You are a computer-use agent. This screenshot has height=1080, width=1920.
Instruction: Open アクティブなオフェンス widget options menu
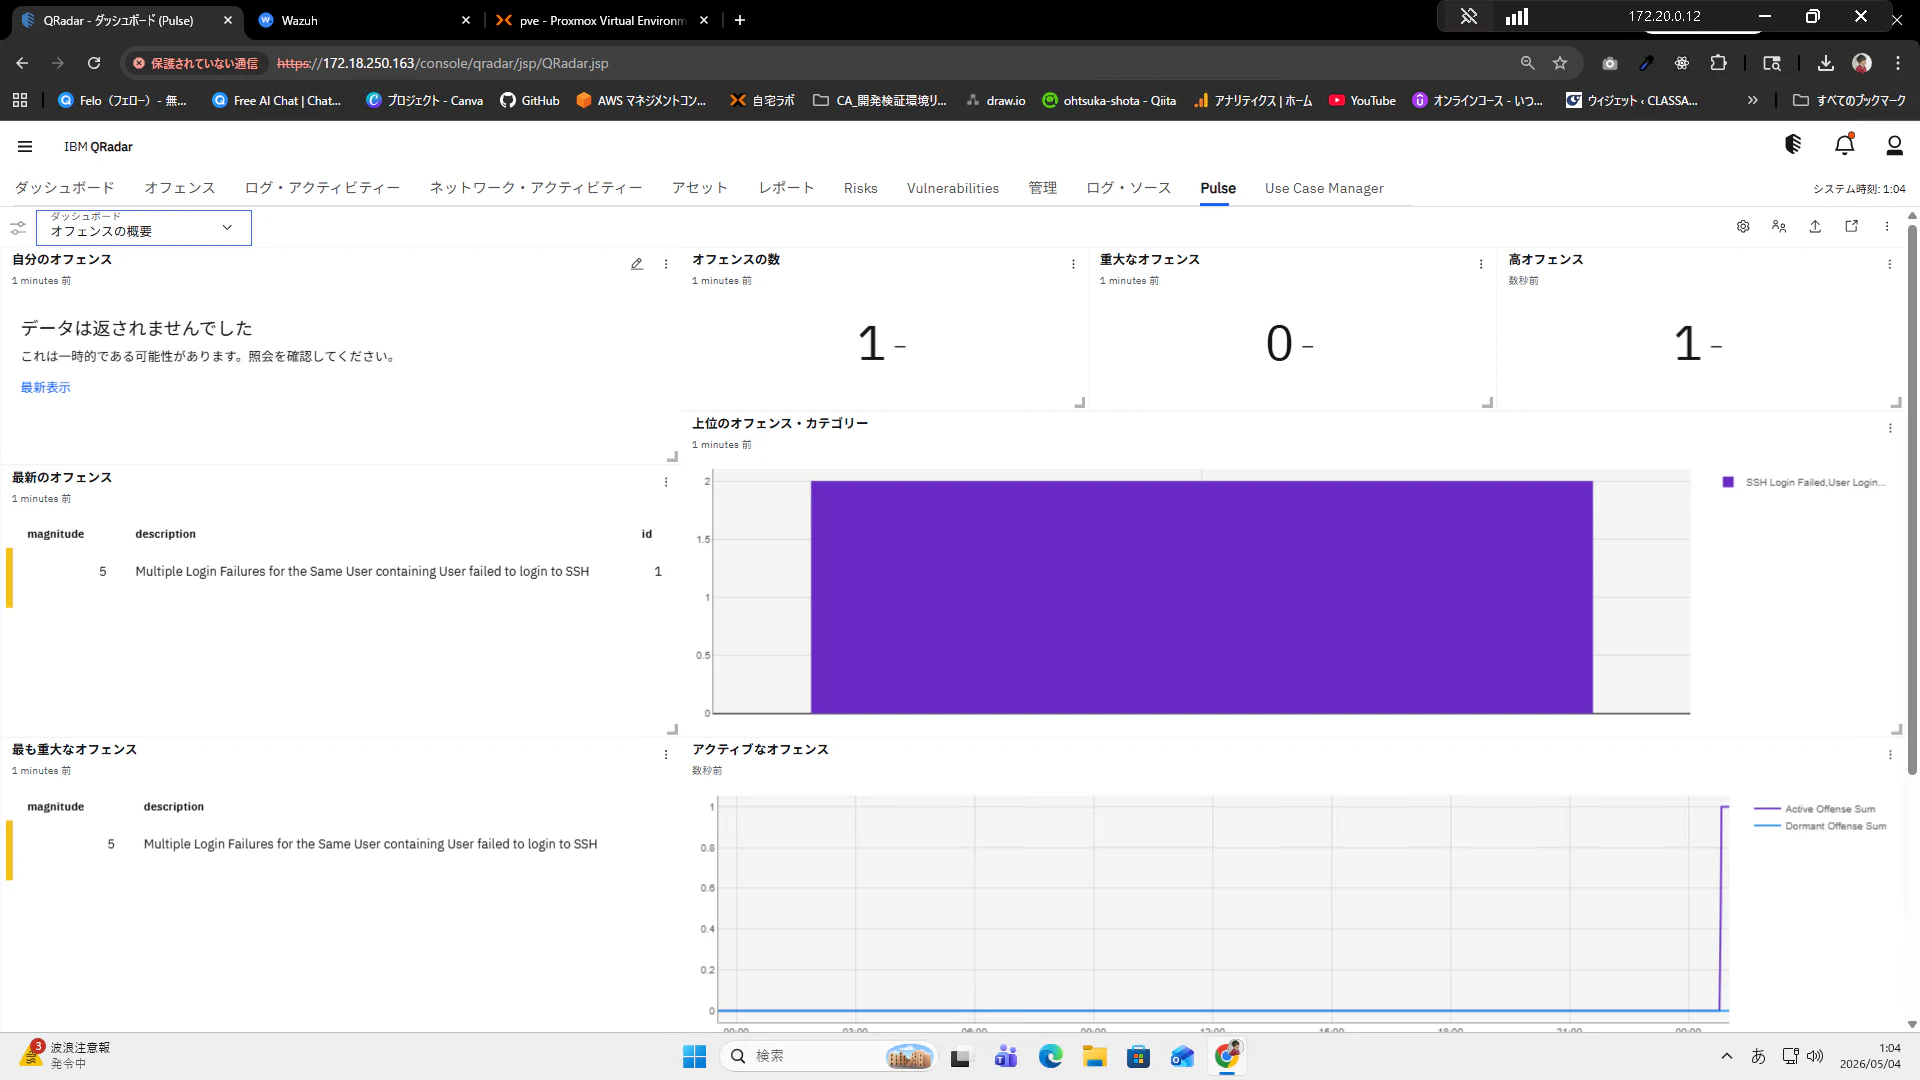[x=1890, y=755]
